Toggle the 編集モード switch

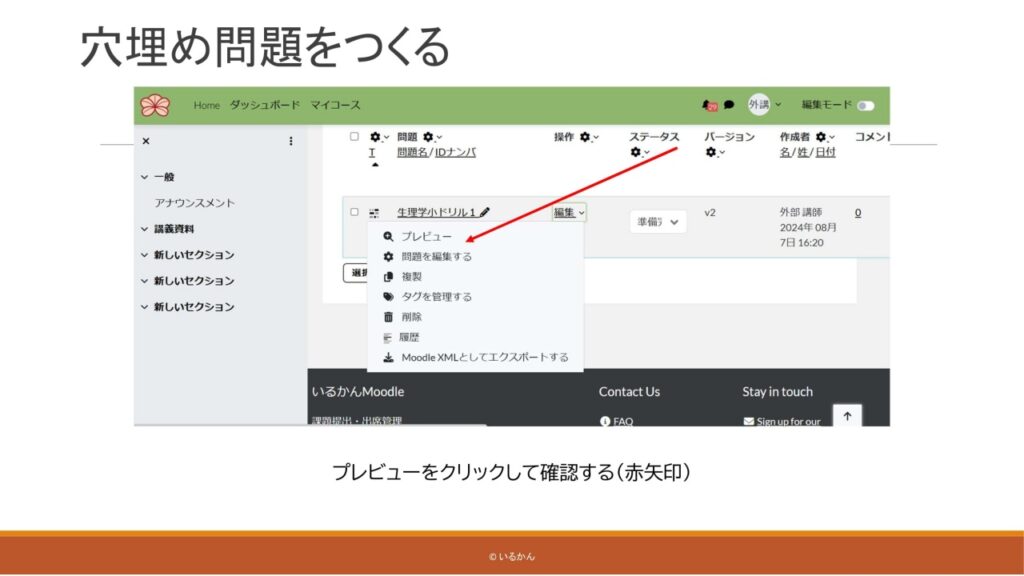(864, 105)
